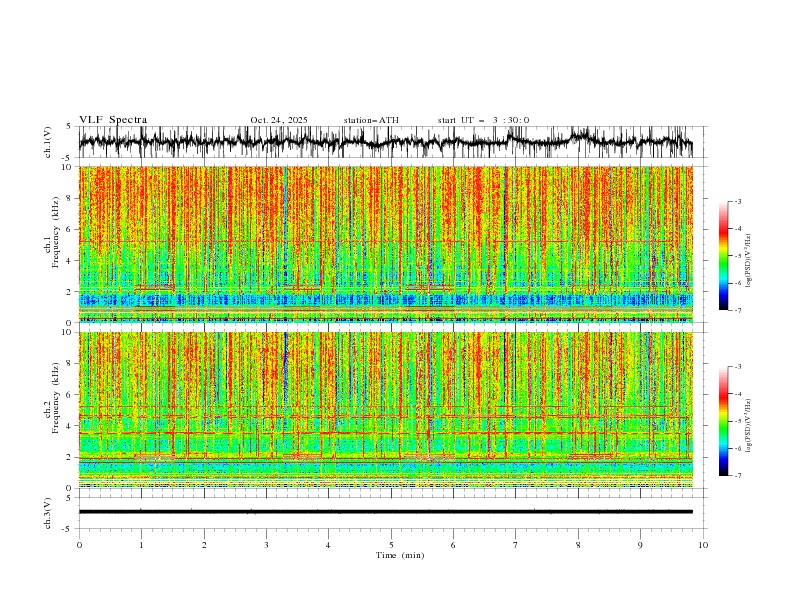Image resolution: width=792 pixels, height=612 pixels.
Task: Click the "6" kHz tick on ch.1 frequency axis
Action: (70, 229)
